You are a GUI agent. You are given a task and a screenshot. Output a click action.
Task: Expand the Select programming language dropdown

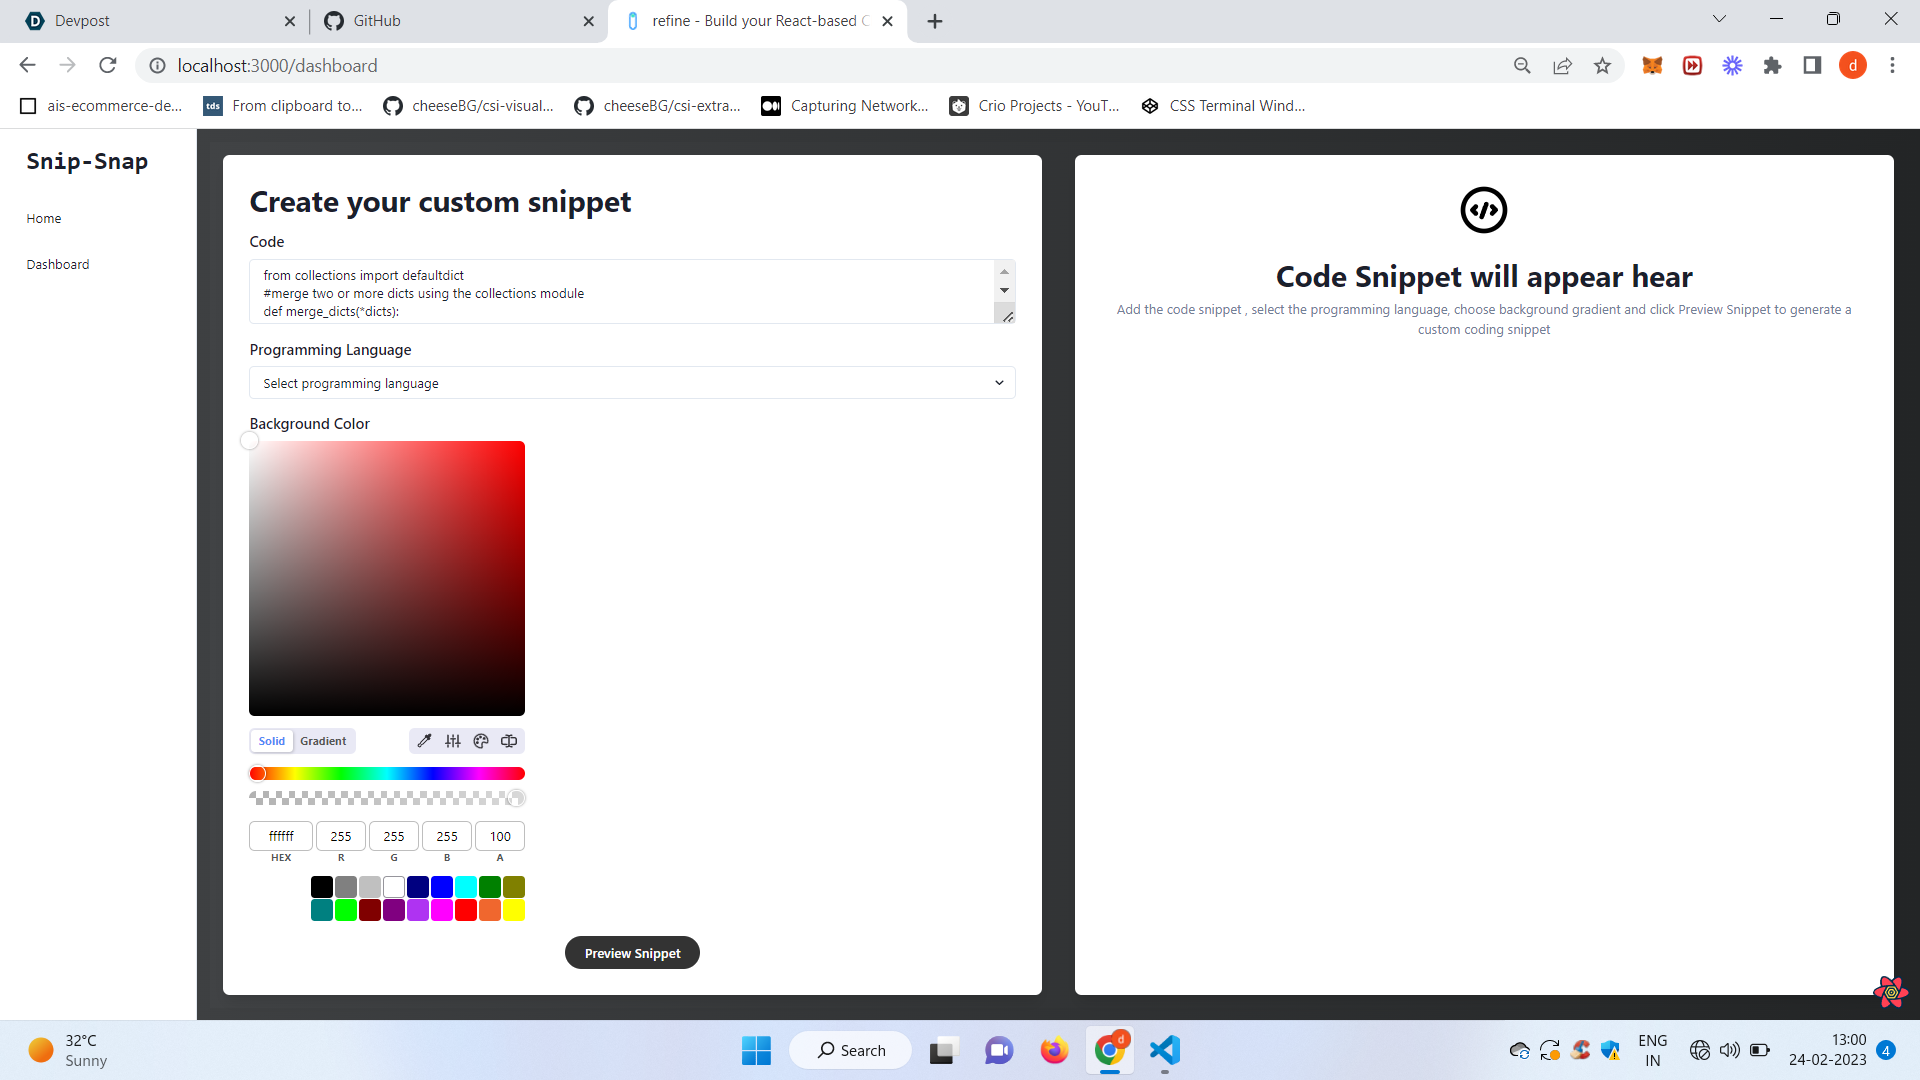click(632, 383)
